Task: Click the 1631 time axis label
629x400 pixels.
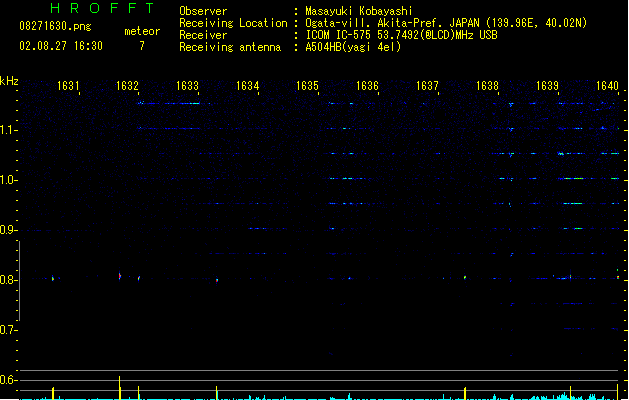Action: pyautogui.click(x=68, y=86)
